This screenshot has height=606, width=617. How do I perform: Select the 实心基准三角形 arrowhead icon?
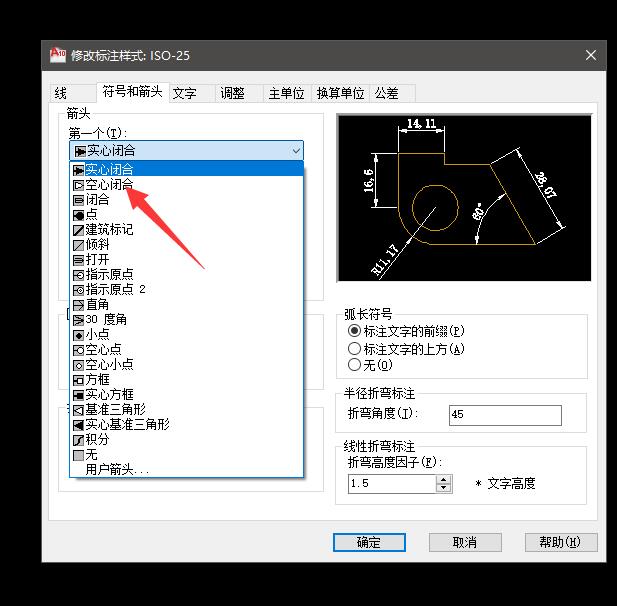(x=79, y=425)
